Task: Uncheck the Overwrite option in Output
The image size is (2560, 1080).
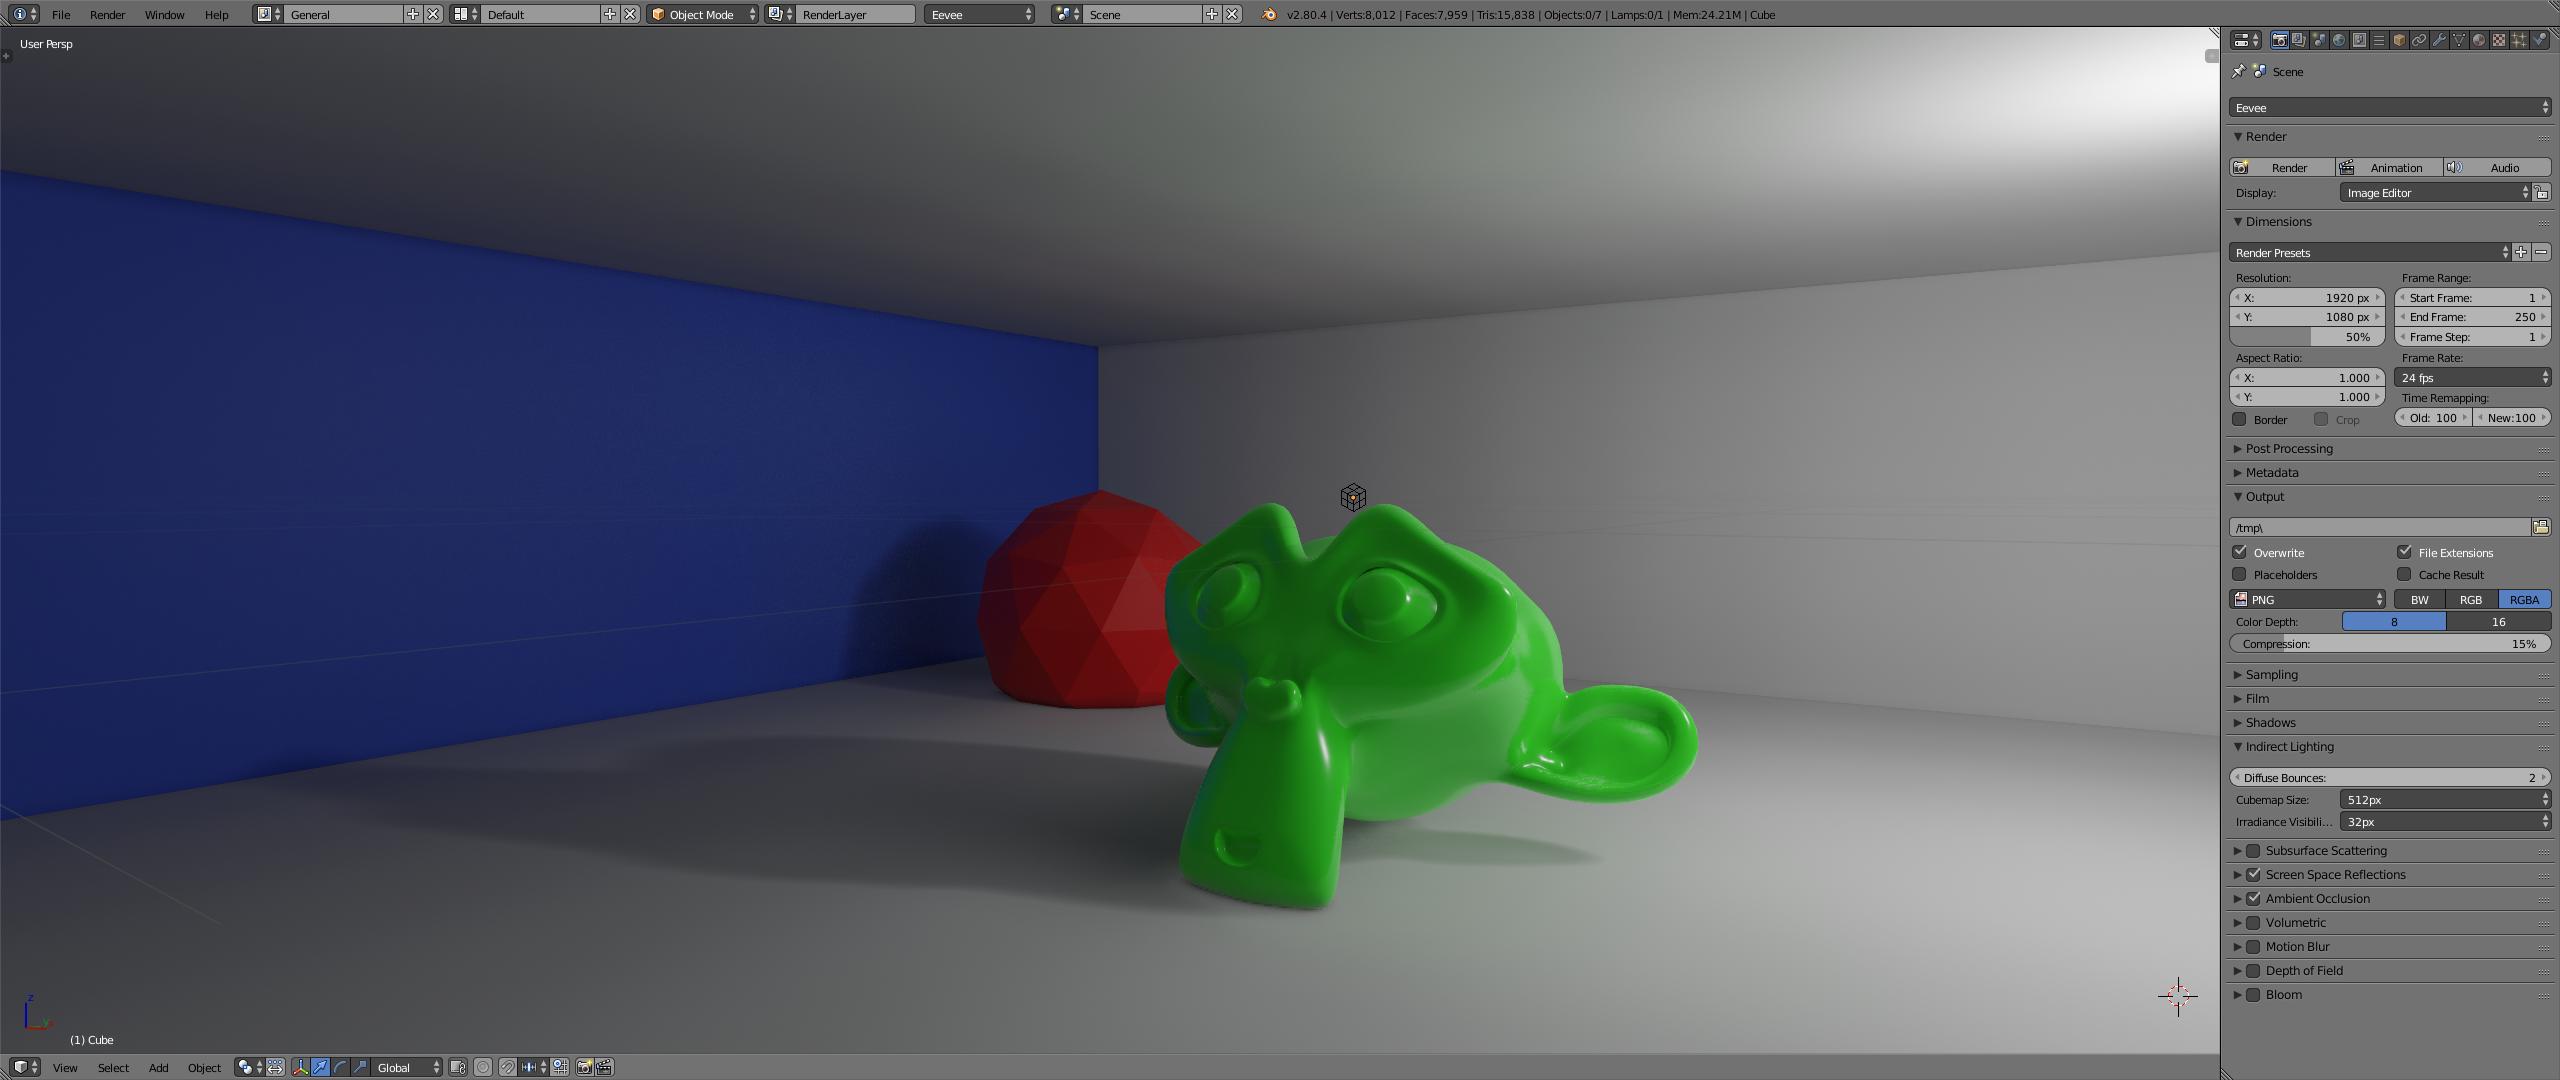Action: [x=2239, y=552]
